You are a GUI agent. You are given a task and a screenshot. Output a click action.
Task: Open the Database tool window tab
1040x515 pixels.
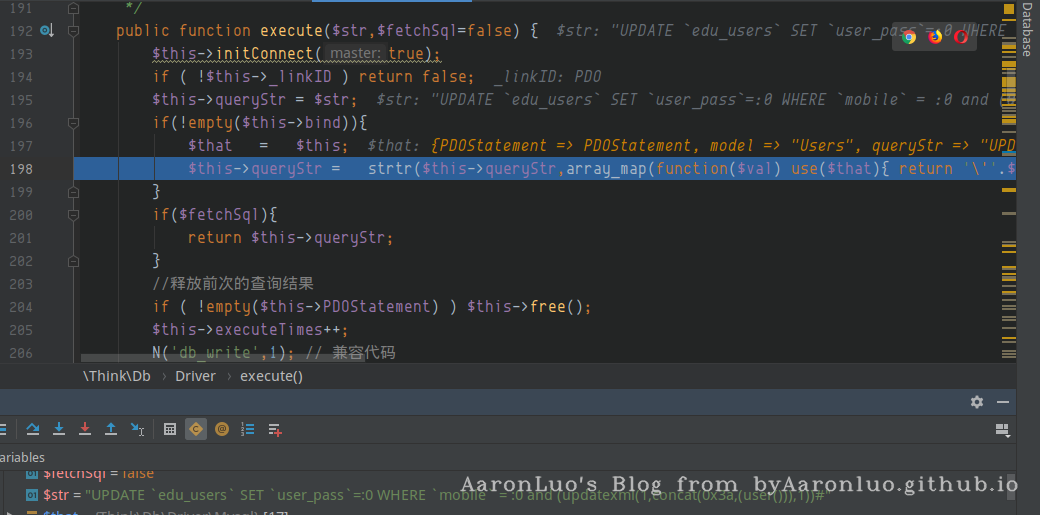click(x=1027, y=30)
